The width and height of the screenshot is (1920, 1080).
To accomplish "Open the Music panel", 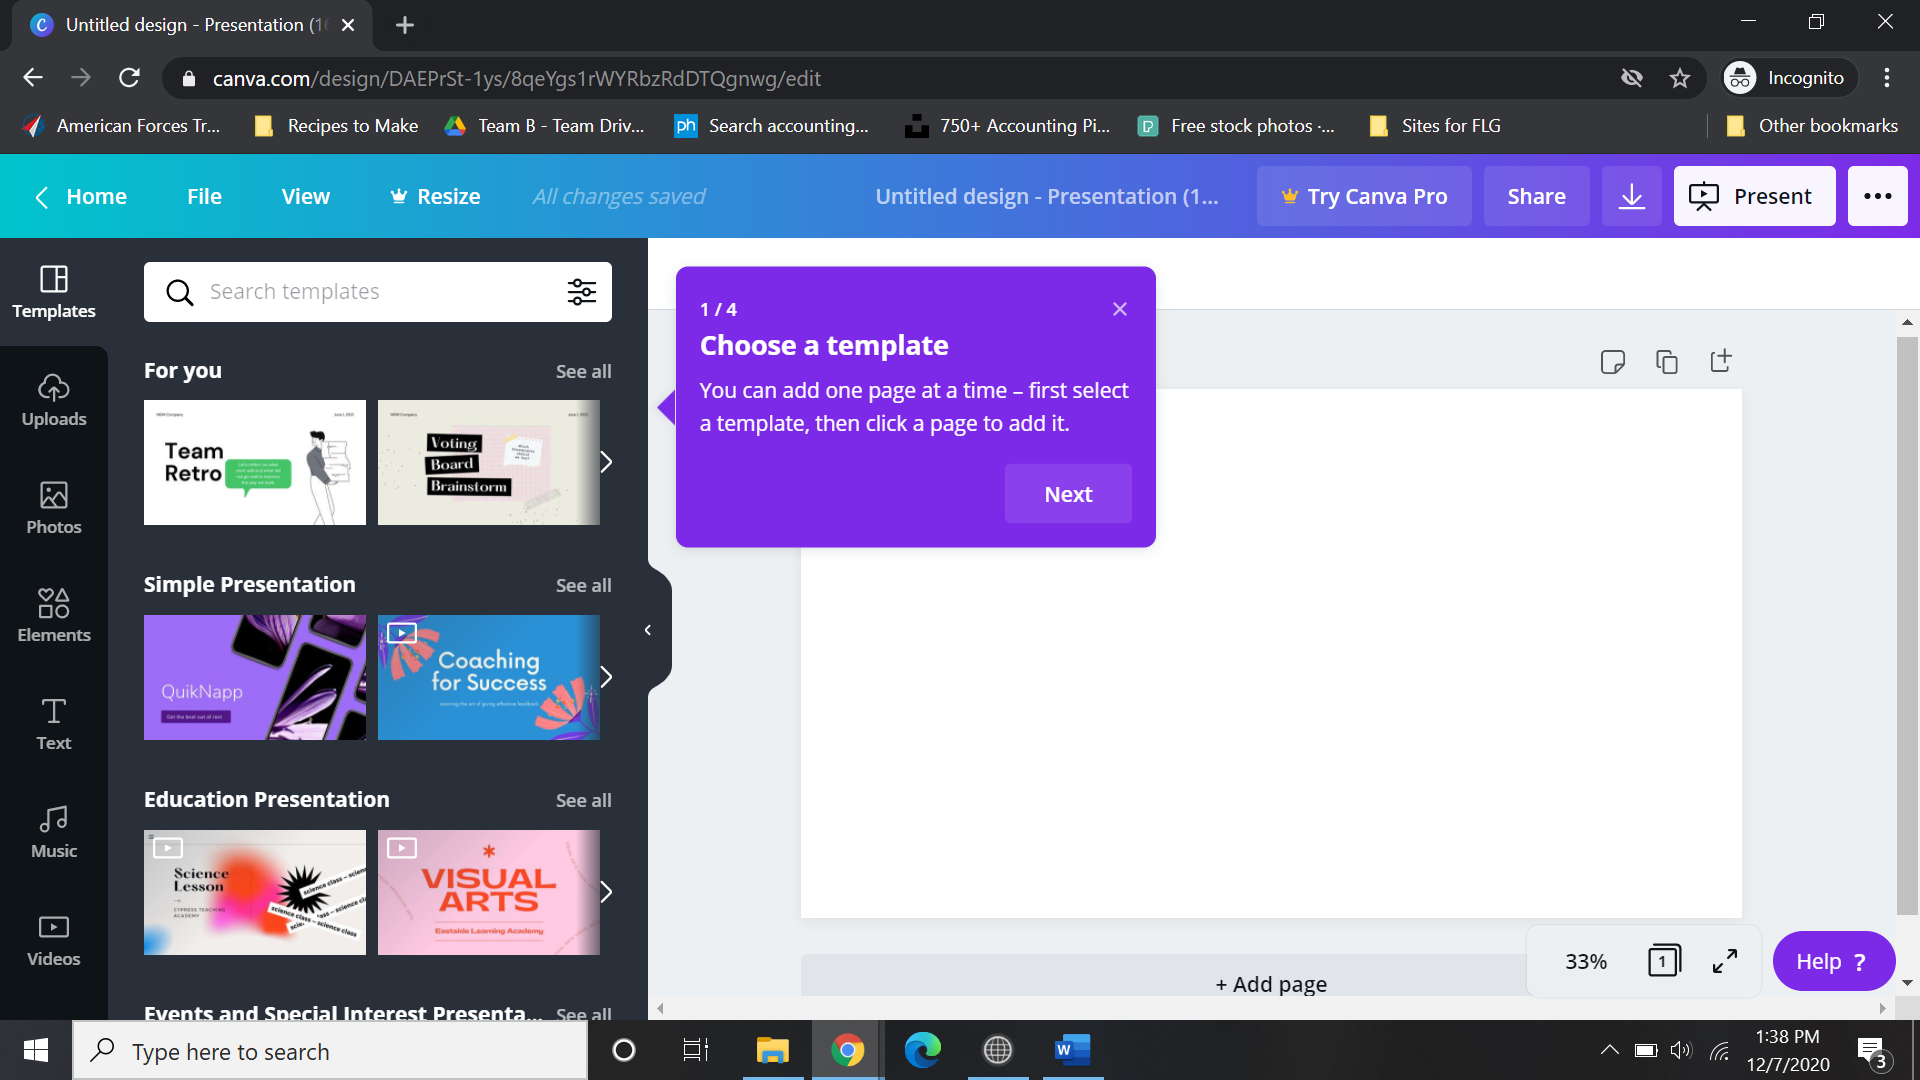I will [54, 832].
